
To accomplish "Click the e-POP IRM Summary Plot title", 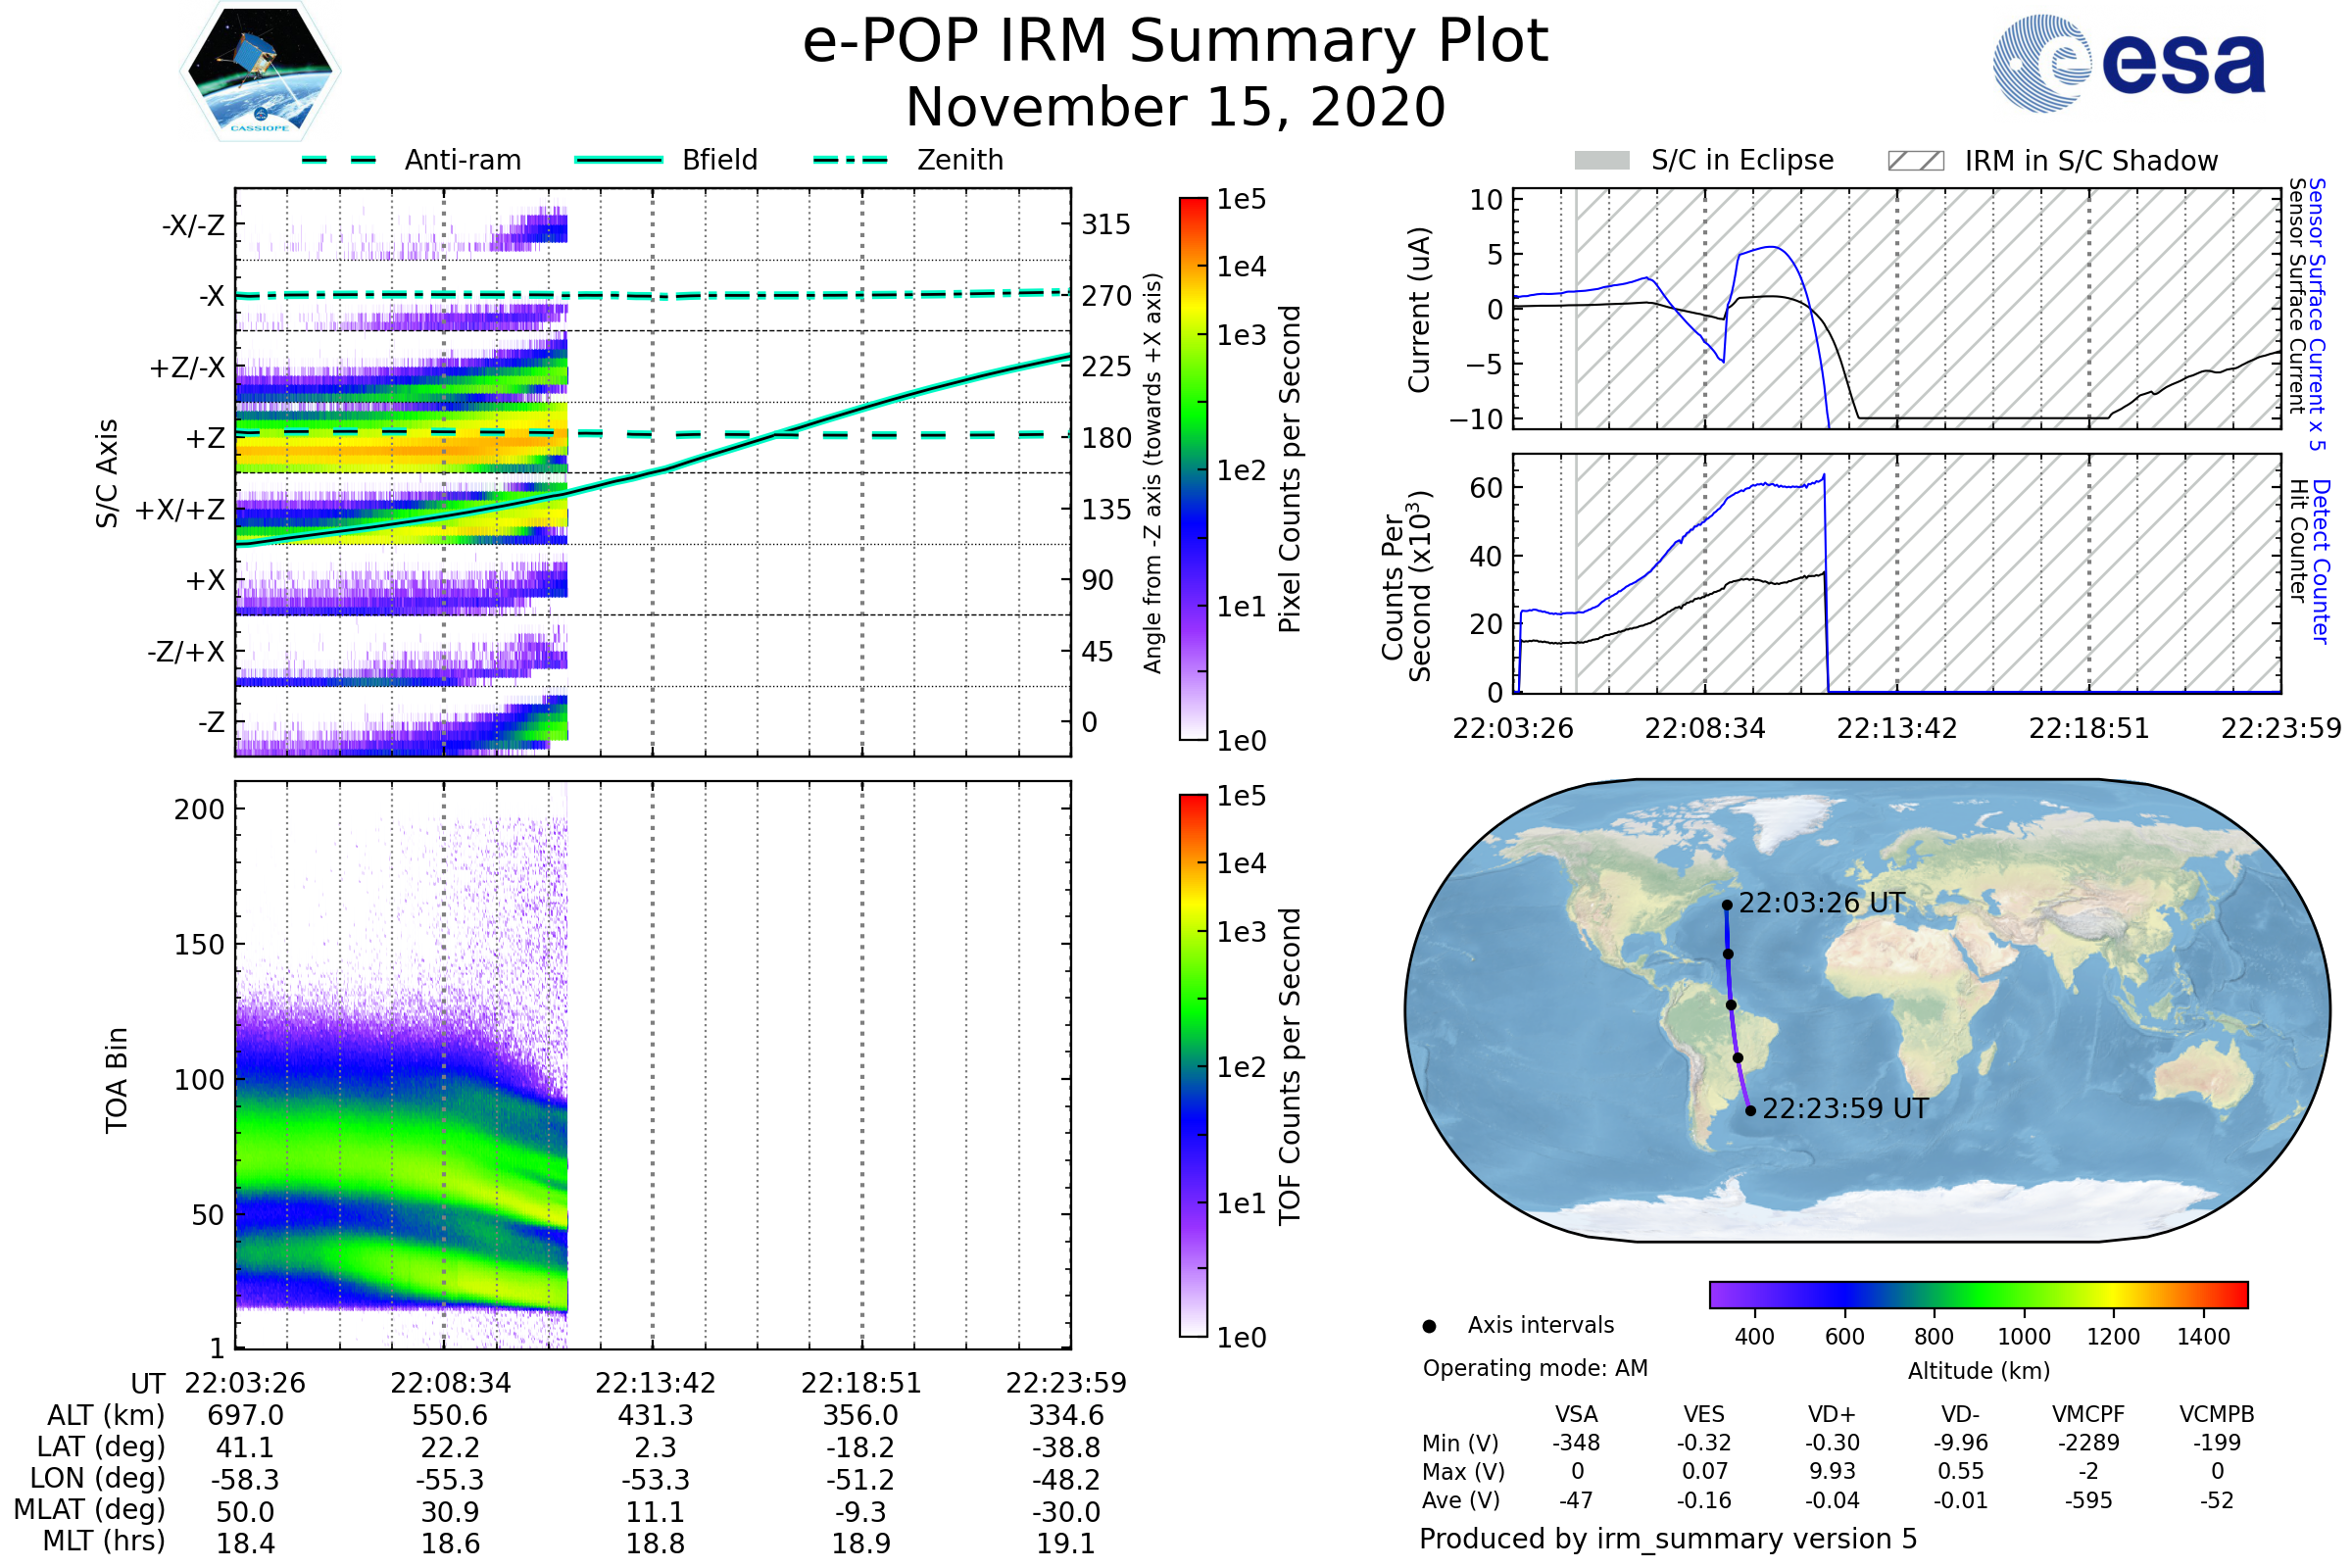I will [x=1175, y=42].
